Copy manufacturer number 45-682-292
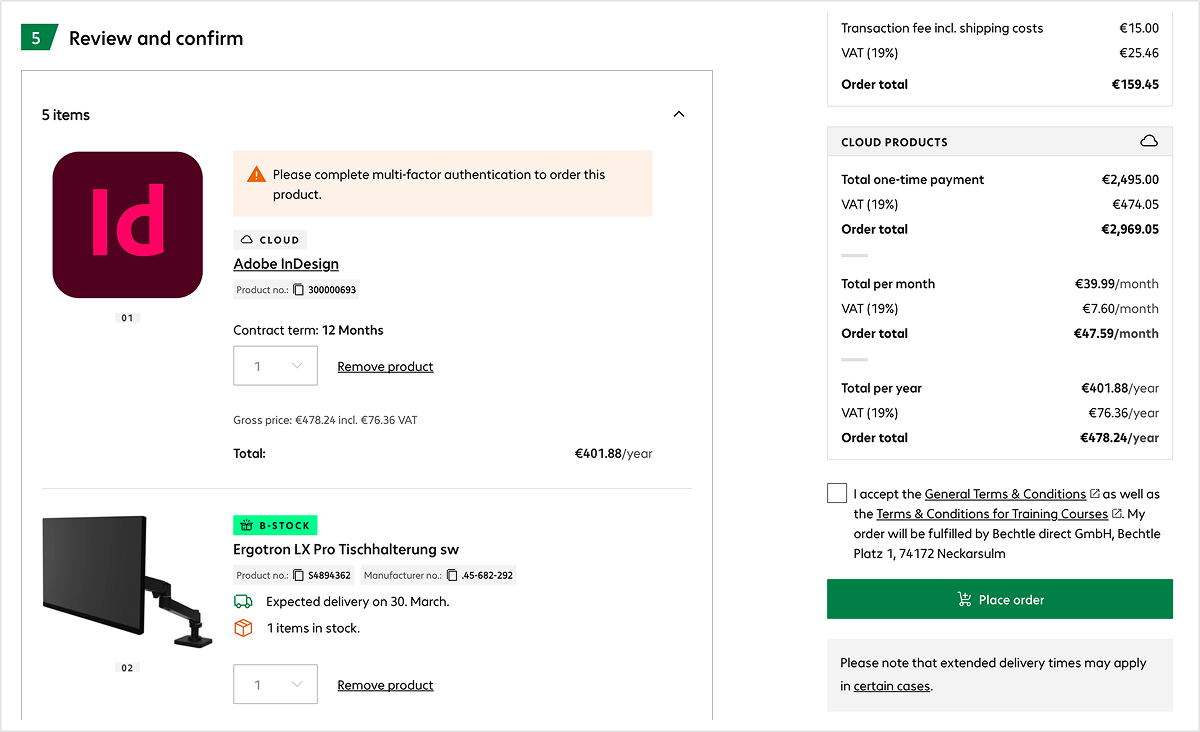The image size is (1200, 732). pyautogui.click(x=452, y=576)
